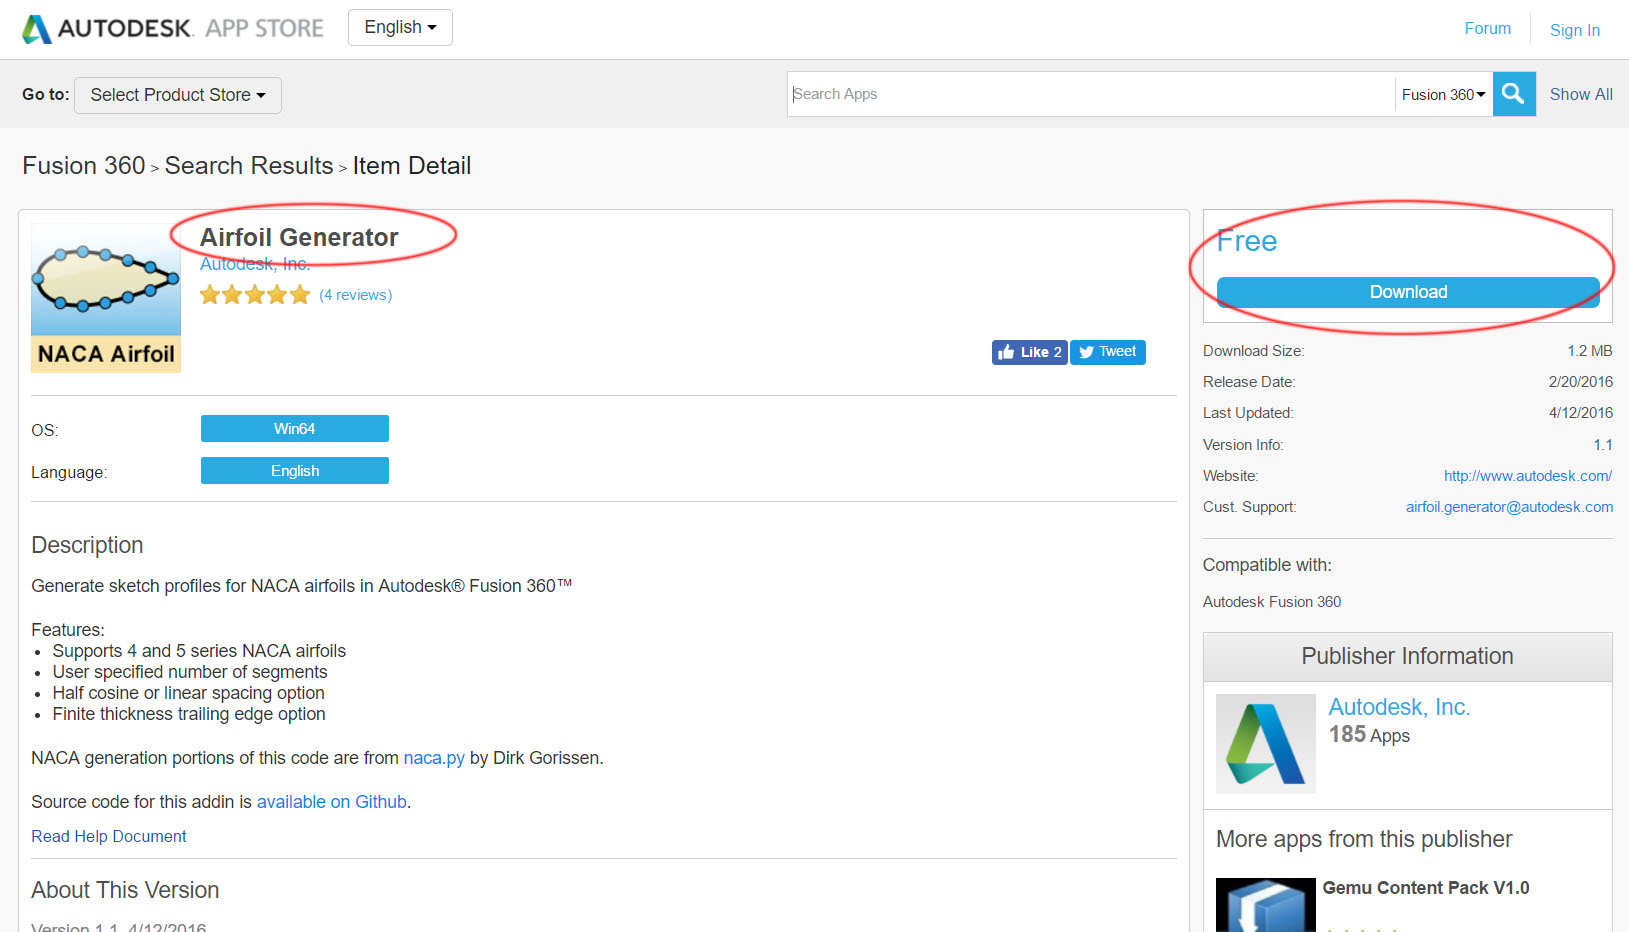The height and width of the screenshot is (932, 1629).
Task: Open Autodesk, Inc. in Publisher Information
Action: (1399, 707)
